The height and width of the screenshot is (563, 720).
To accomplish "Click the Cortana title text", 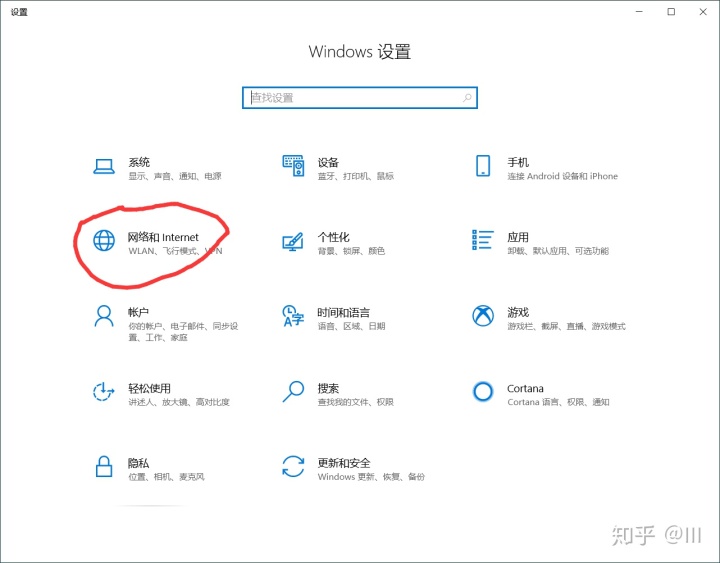I will click(x=525, y=388).
